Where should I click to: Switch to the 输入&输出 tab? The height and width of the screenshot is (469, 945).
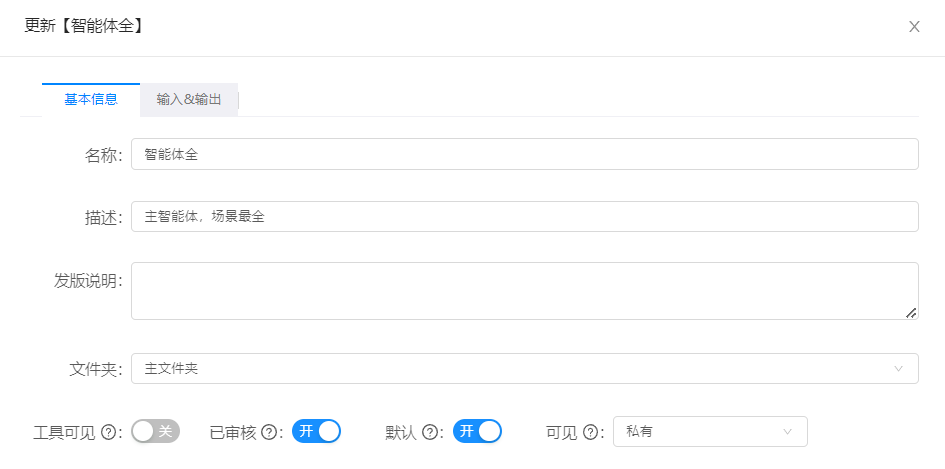189,100
